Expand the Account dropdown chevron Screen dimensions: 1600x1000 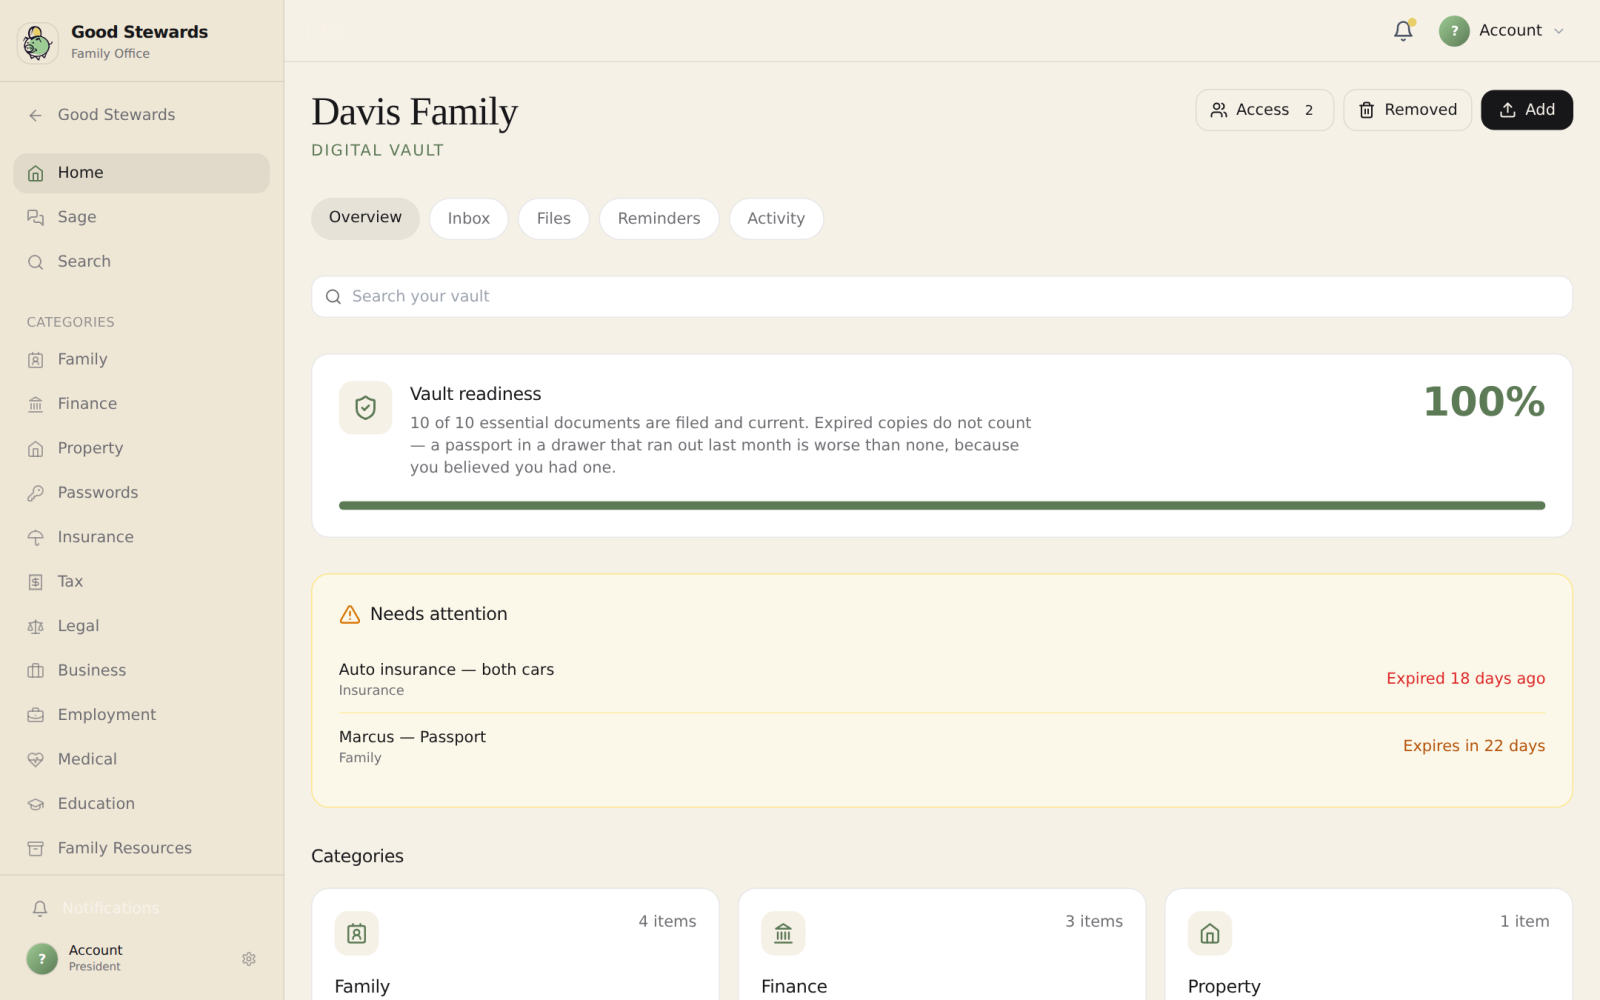click(1558, 31)
